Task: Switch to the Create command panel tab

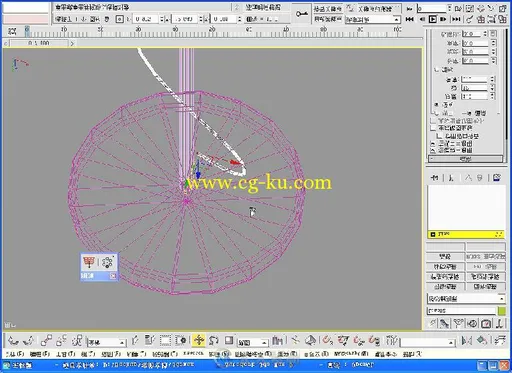Action: (x=432, y=323)
